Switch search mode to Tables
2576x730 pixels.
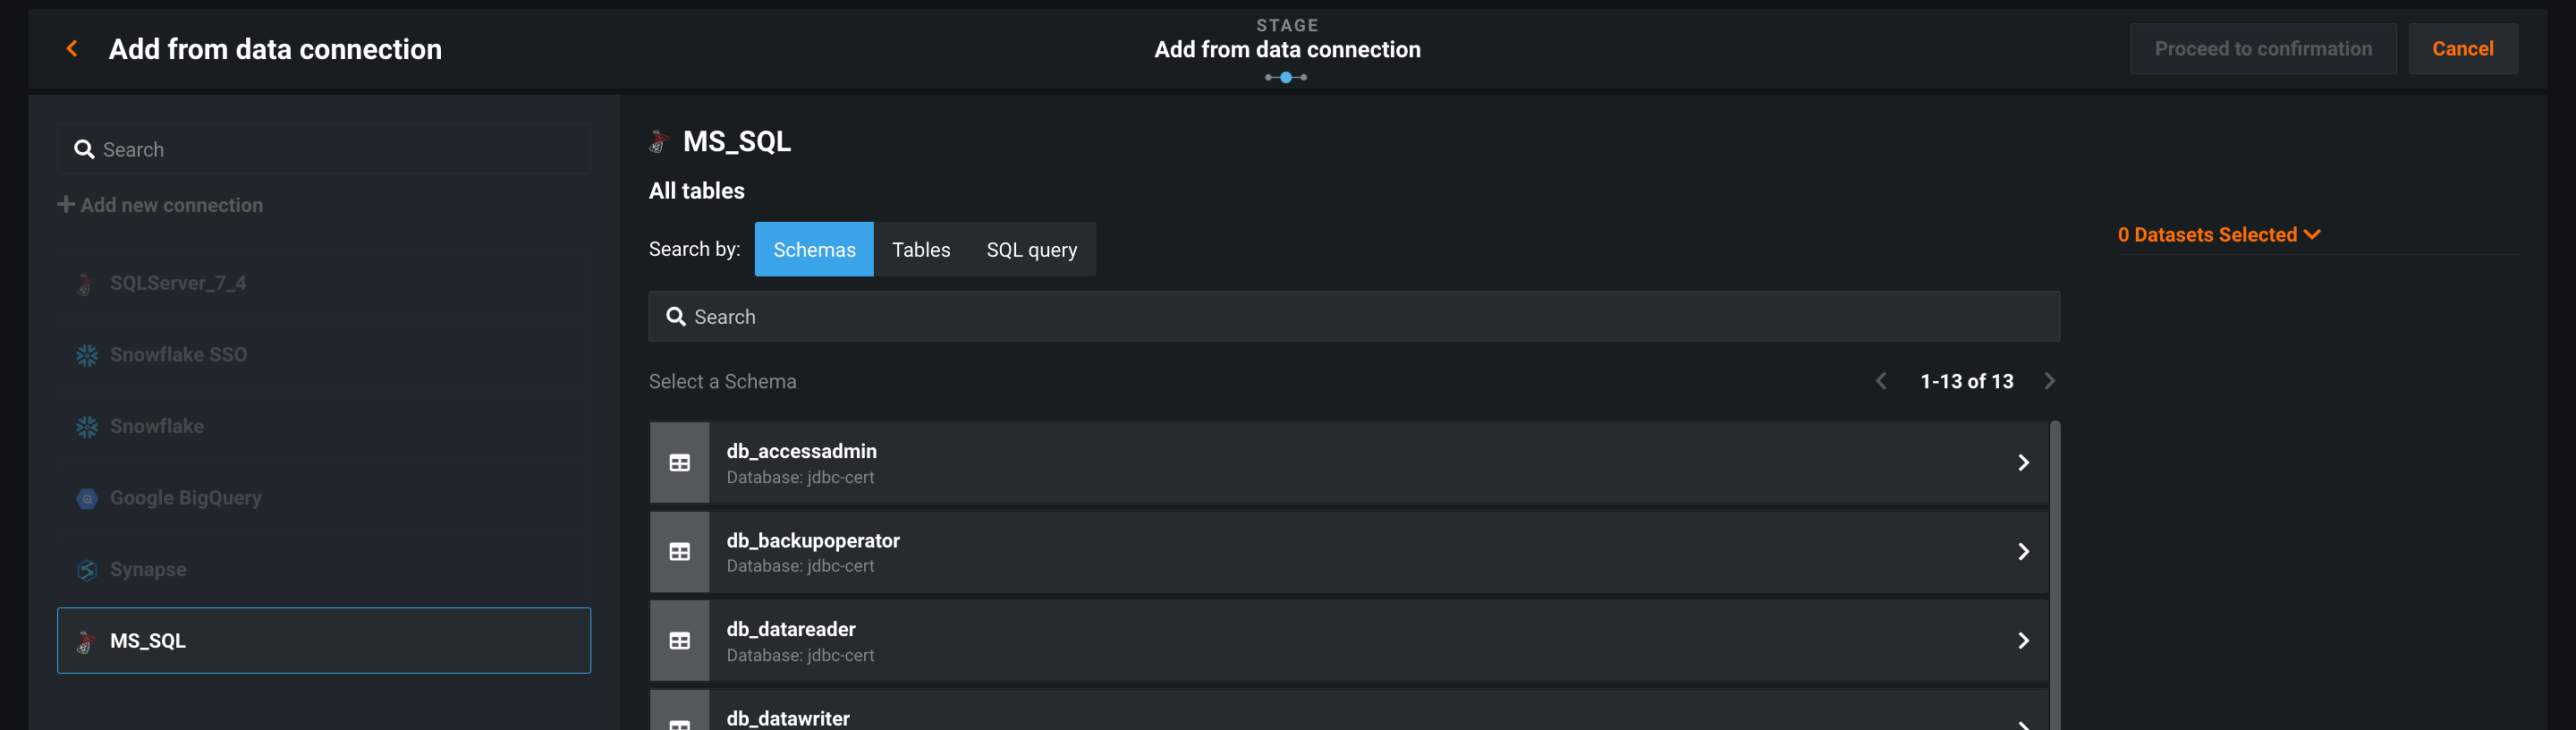tap(920, 250)
